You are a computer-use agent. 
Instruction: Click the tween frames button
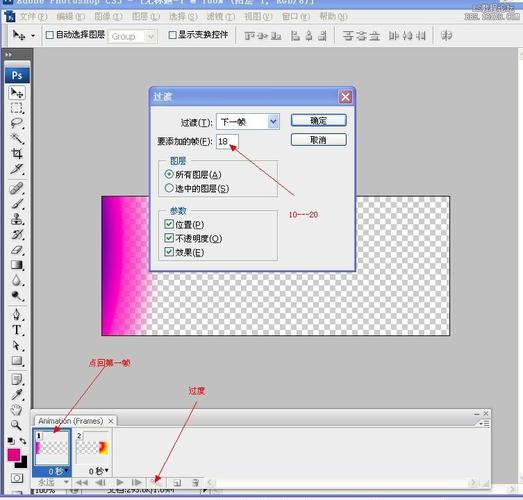(157, 482)
